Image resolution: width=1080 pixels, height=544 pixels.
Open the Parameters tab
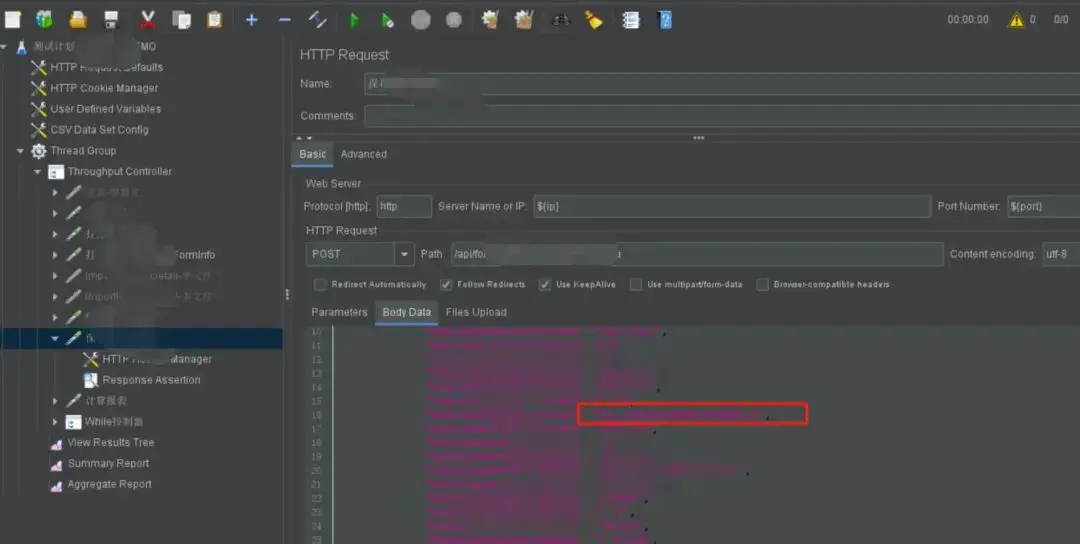(x=339, y=312)
